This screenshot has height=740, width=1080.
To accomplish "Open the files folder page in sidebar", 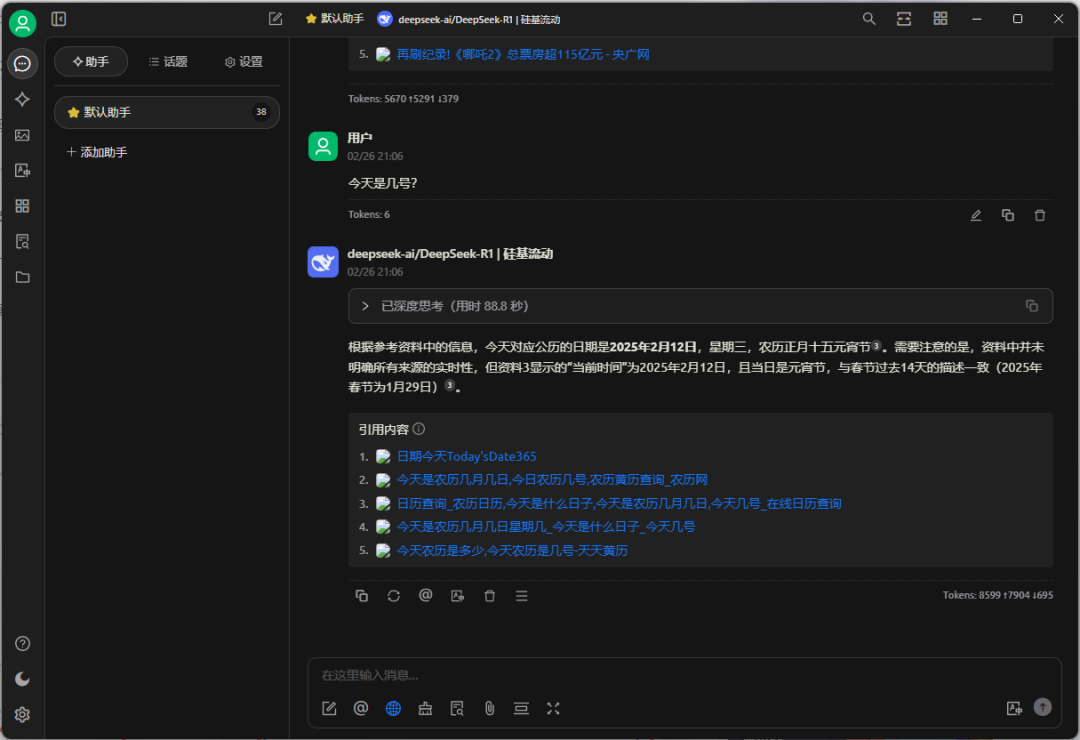I will 23,277.
